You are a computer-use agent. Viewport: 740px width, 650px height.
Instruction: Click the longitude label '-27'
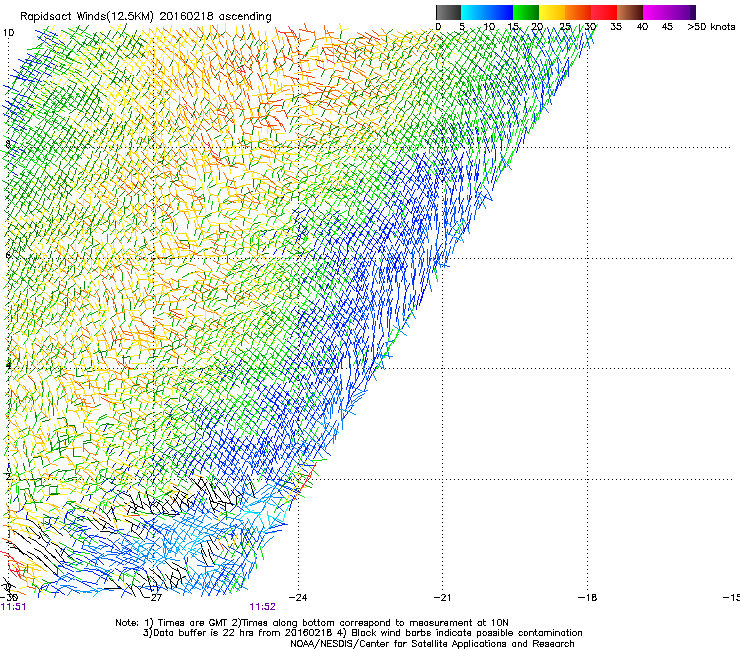(154, 597)
